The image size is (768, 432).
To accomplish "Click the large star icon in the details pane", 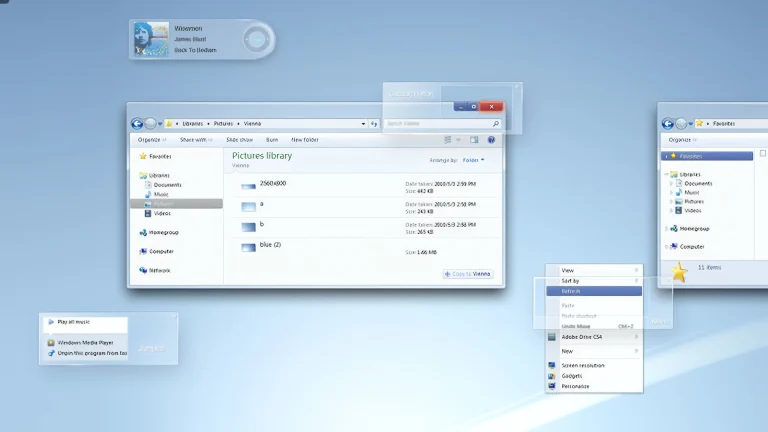I will pos(679,272).
